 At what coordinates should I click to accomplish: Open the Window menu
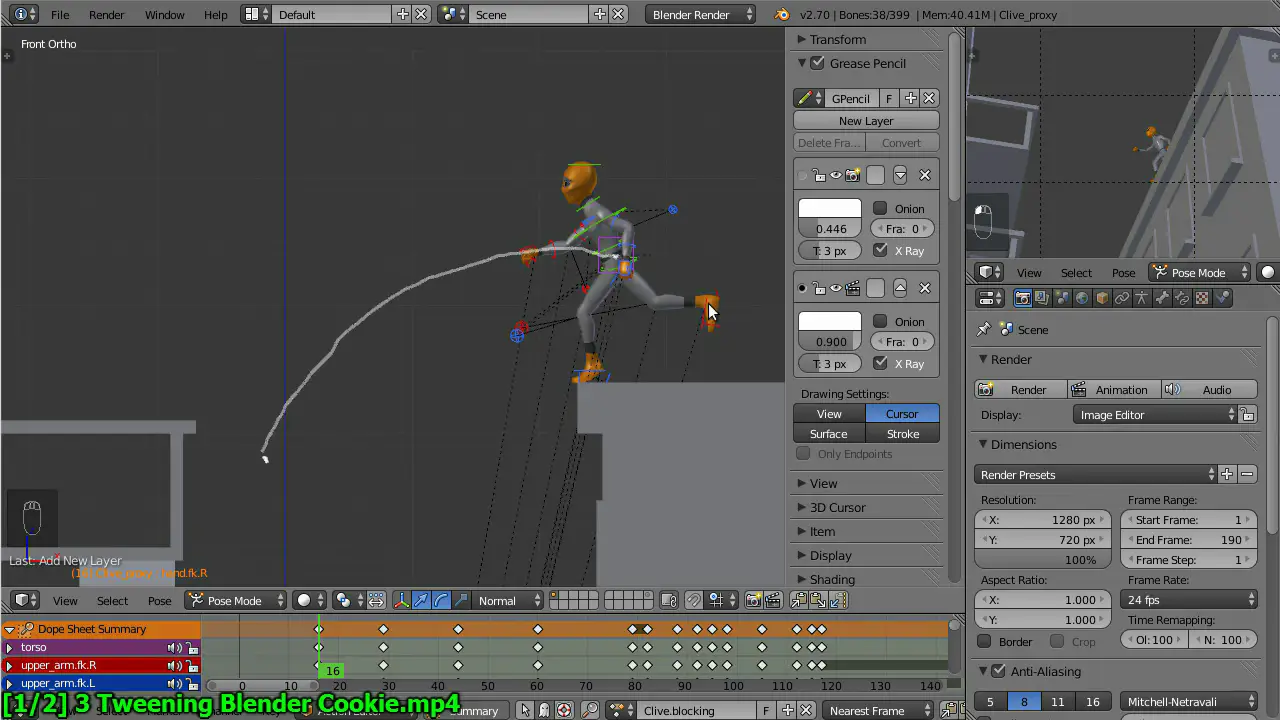click(x=164, y=15)
